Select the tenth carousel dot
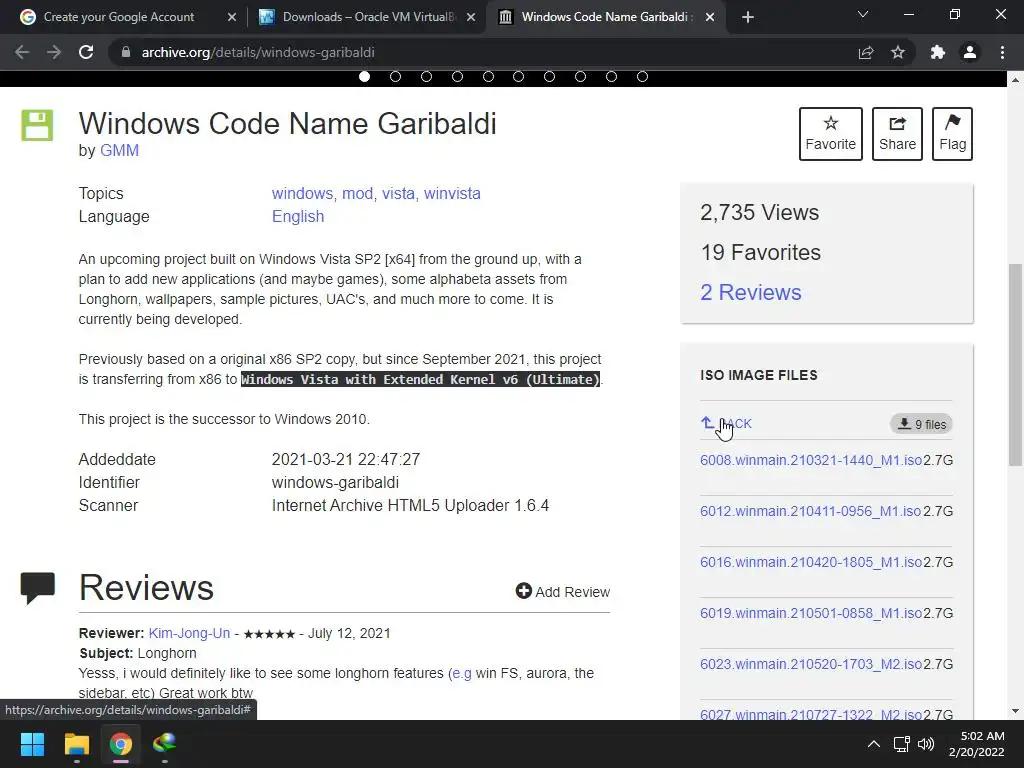This screenshot has width=1024, height=768. coord(642,76)
